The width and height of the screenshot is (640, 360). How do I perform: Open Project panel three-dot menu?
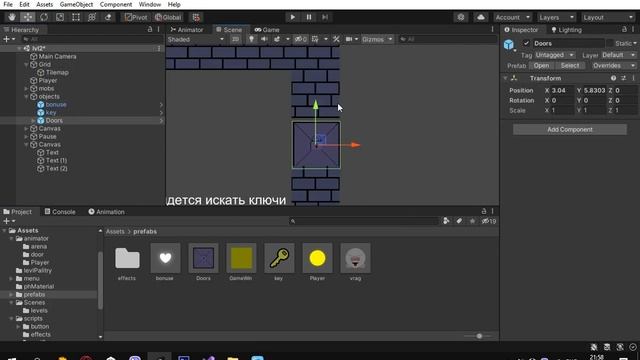[x=492, y=211]
